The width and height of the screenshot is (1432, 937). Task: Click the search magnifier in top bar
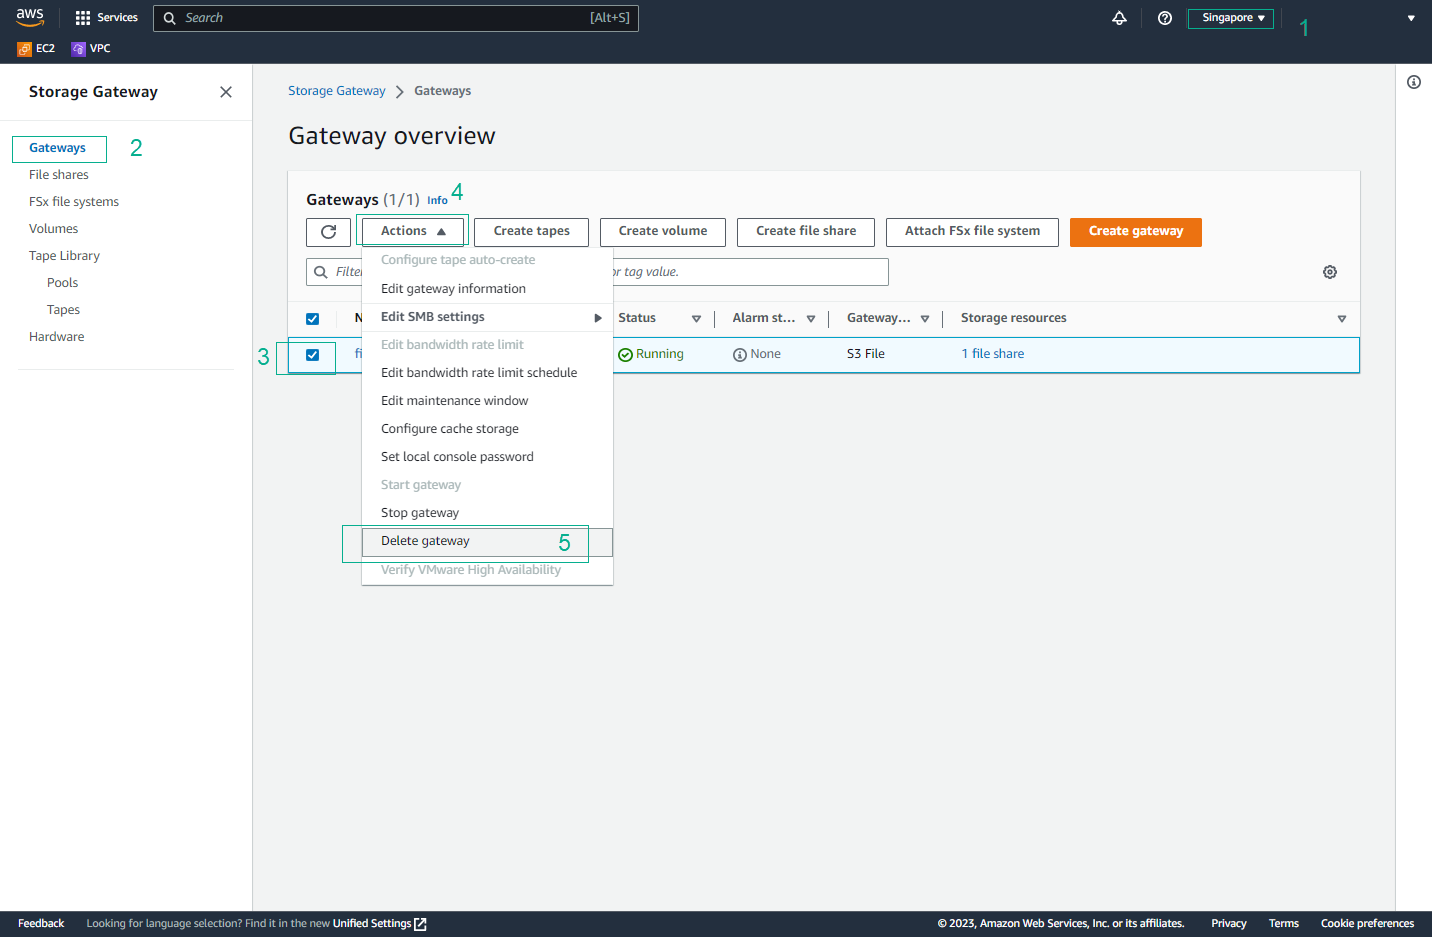(170, 18)
